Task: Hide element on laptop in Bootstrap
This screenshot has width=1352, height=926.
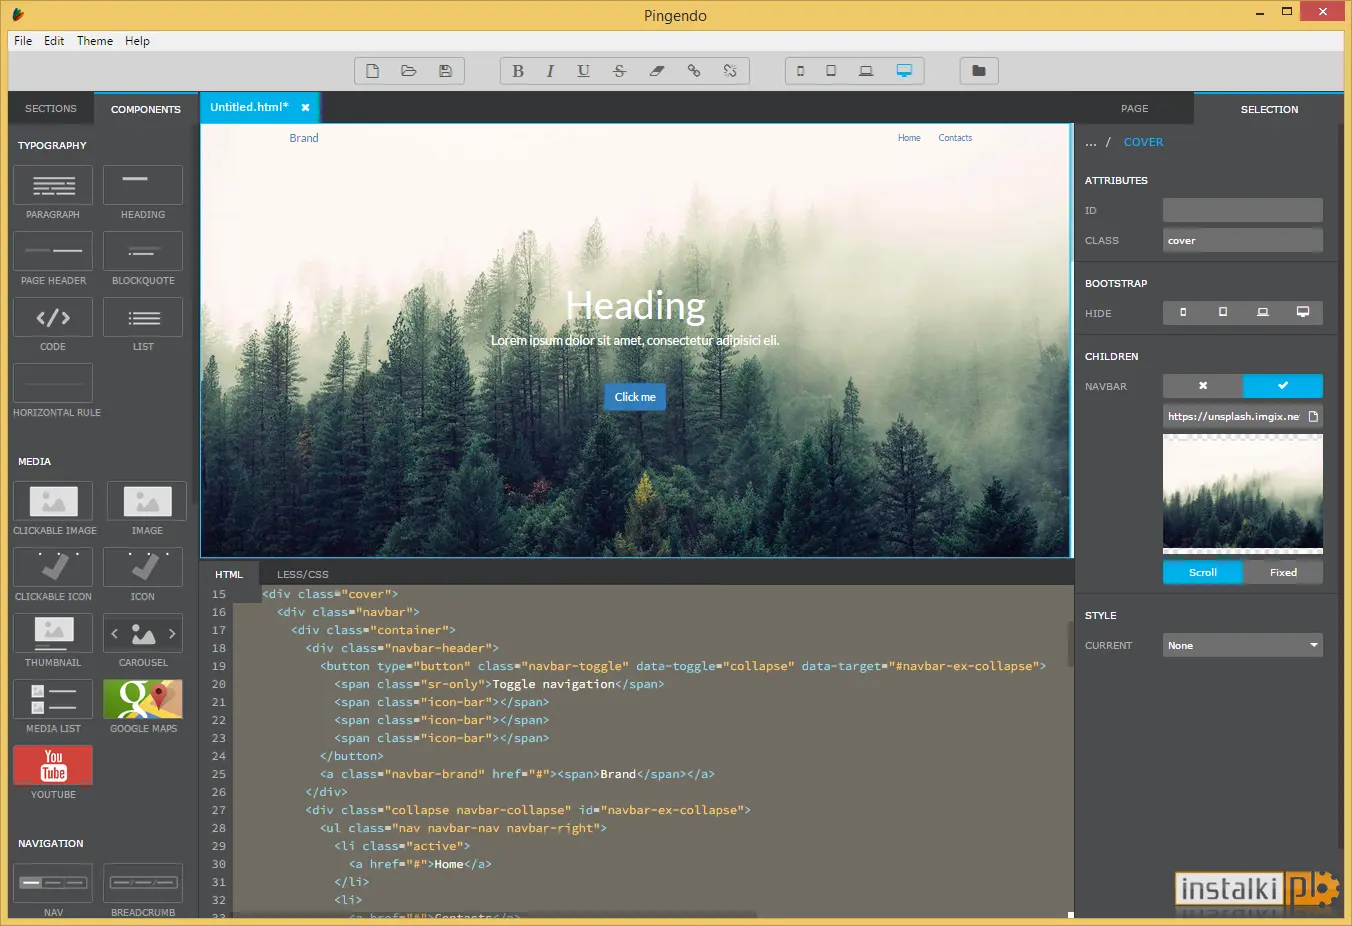Action: coord(1263,313)
